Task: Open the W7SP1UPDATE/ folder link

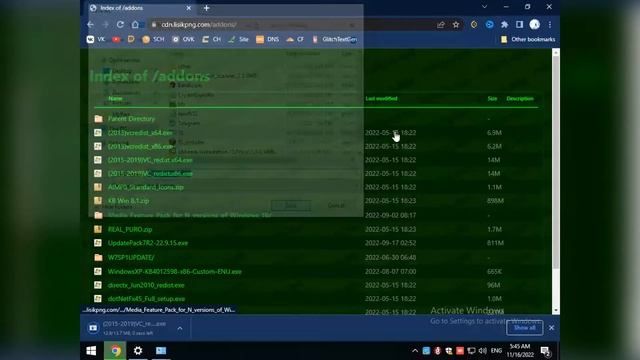Action: (131, 258)
